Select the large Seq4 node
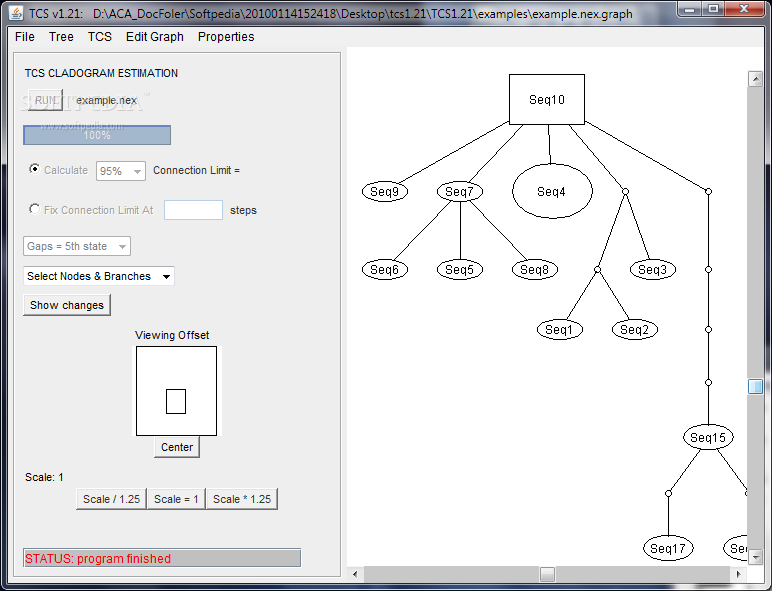Viewport: 772px width, 591px height. coord(552,191)
